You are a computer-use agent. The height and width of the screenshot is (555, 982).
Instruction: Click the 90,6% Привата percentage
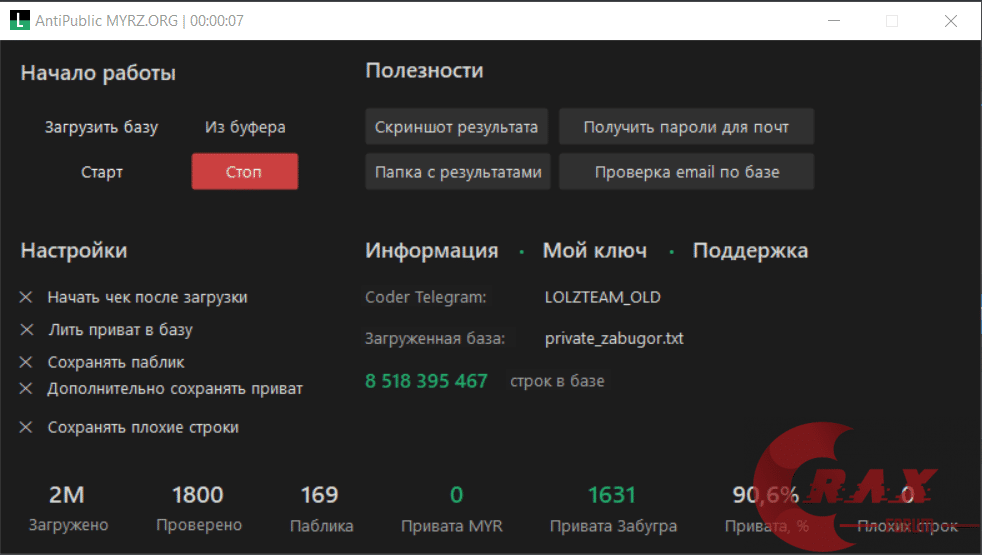[766, 508]
